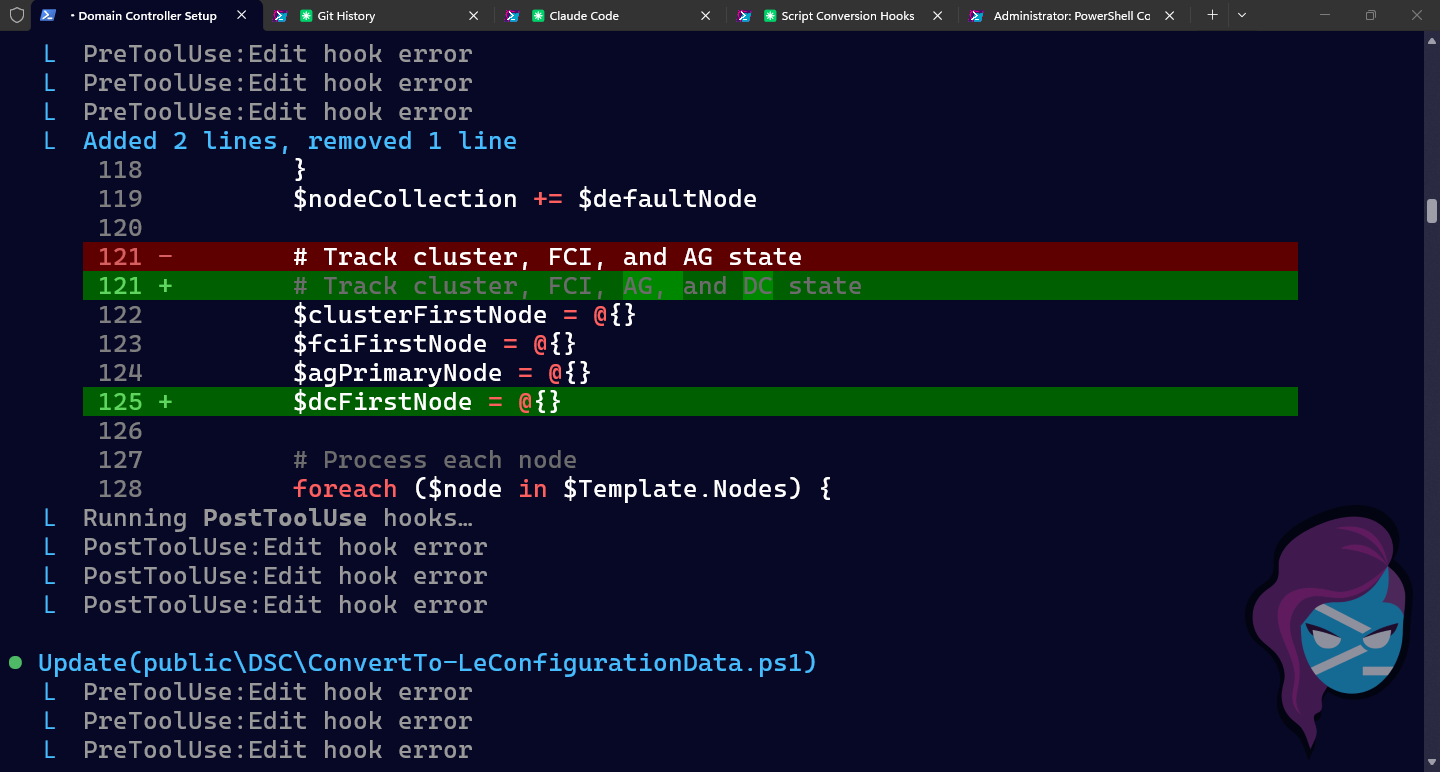Viewport: 1440px width, 772px height.
Task: Click the green bullet beside Update command
Action: click(16, 663)
